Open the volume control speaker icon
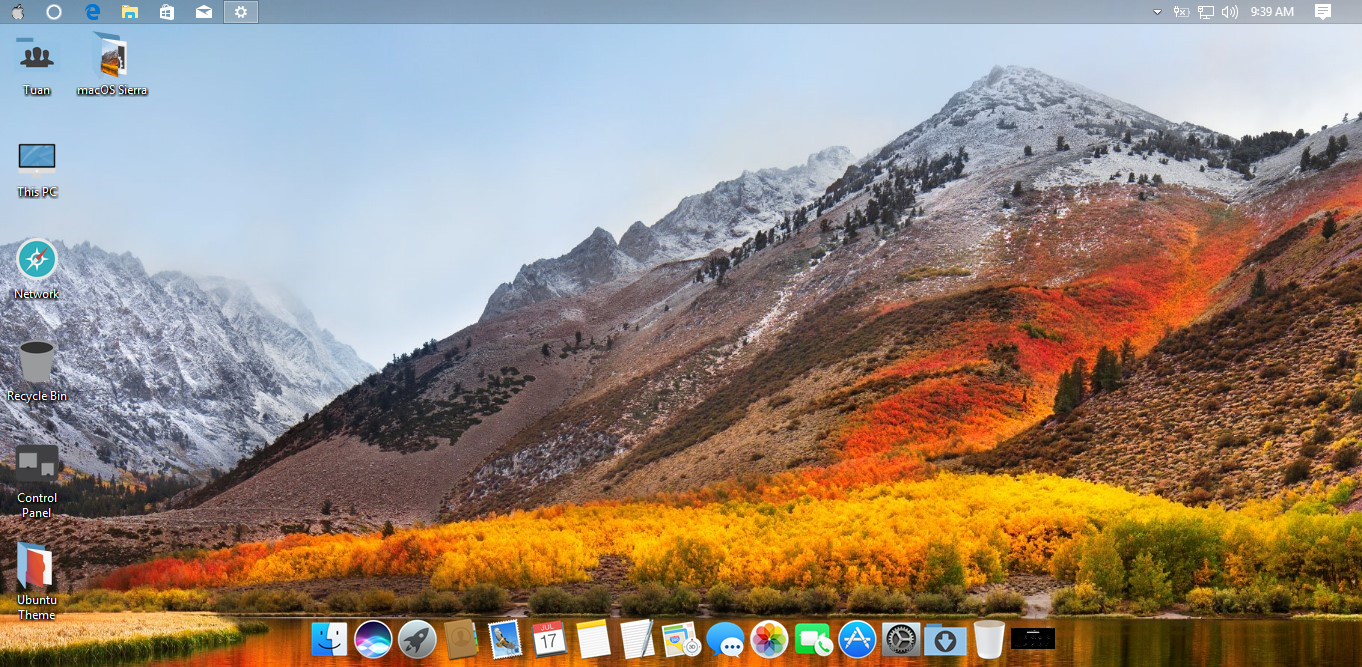The height and width of the screenshot is (667, 1362). tap(1230, 12)
